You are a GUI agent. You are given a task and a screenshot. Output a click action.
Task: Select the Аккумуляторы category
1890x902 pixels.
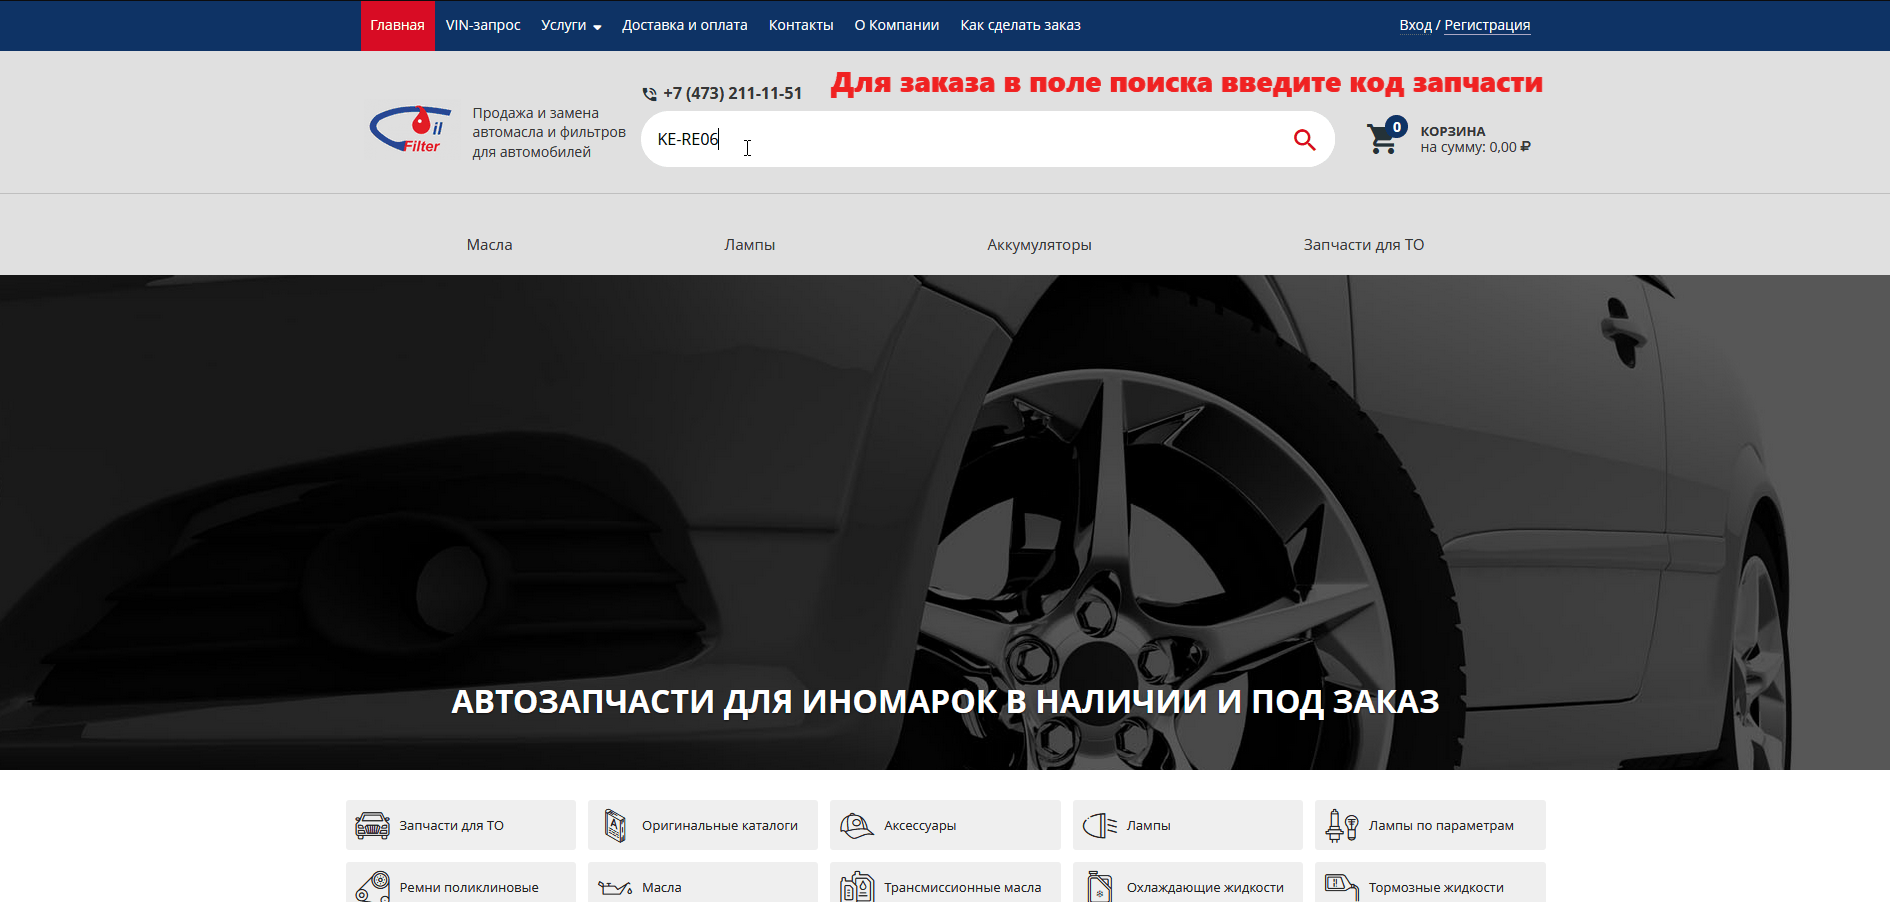(1039, 245)
